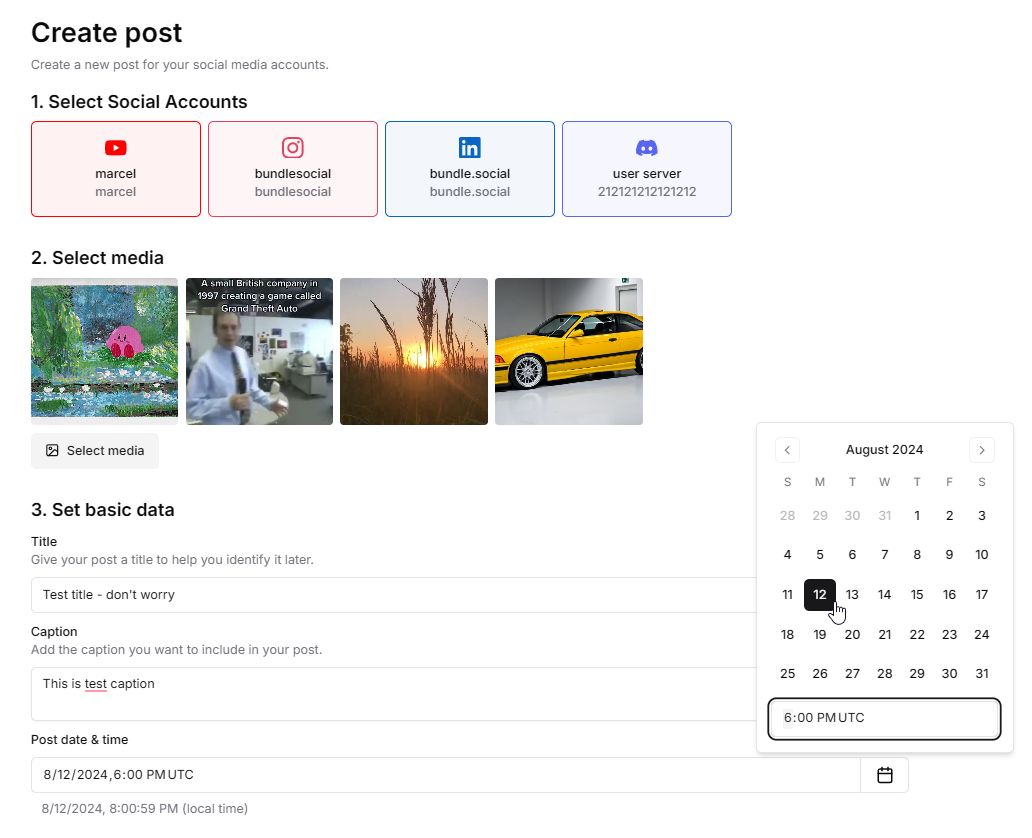Go to previous month in calendar
The height and width of the screenshot is (838, 1032).
point(787,450)
